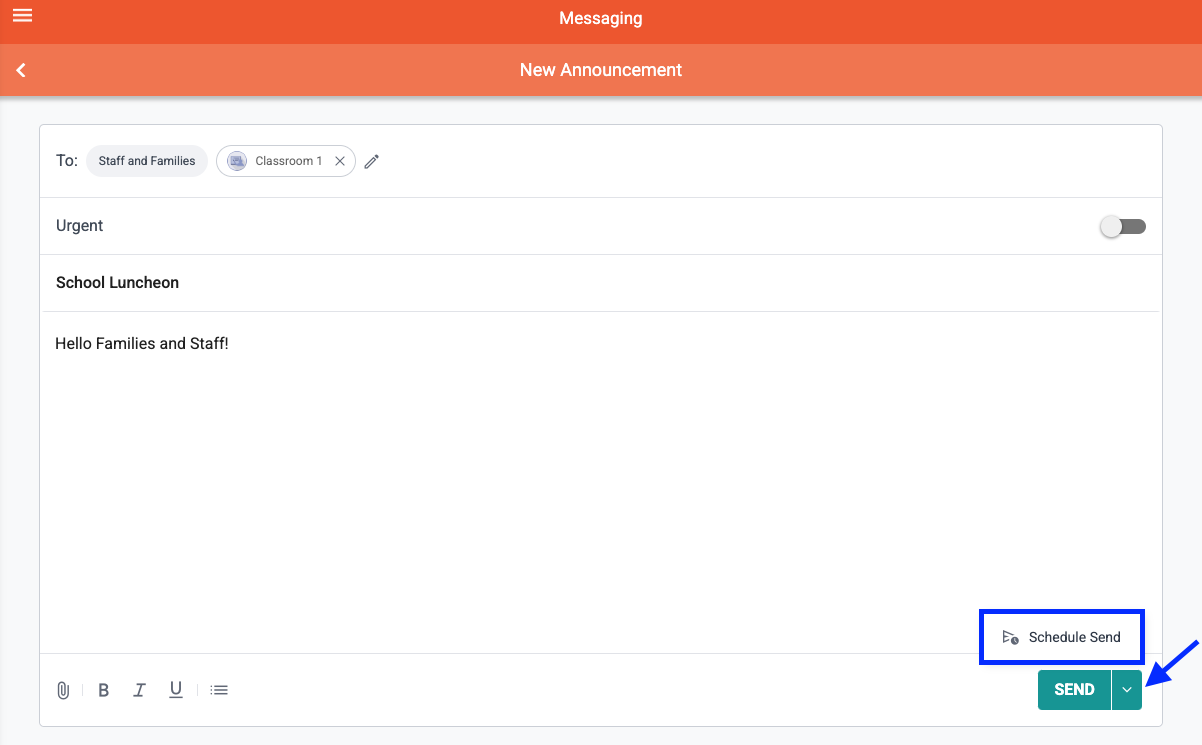
Task: Select the Staff and Families chip
Action: [x=147, y=161]
